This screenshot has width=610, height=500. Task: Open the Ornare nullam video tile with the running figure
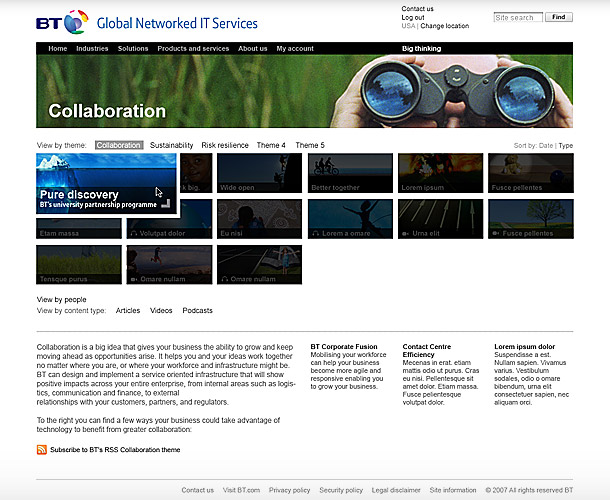click(x=170, y=265)
